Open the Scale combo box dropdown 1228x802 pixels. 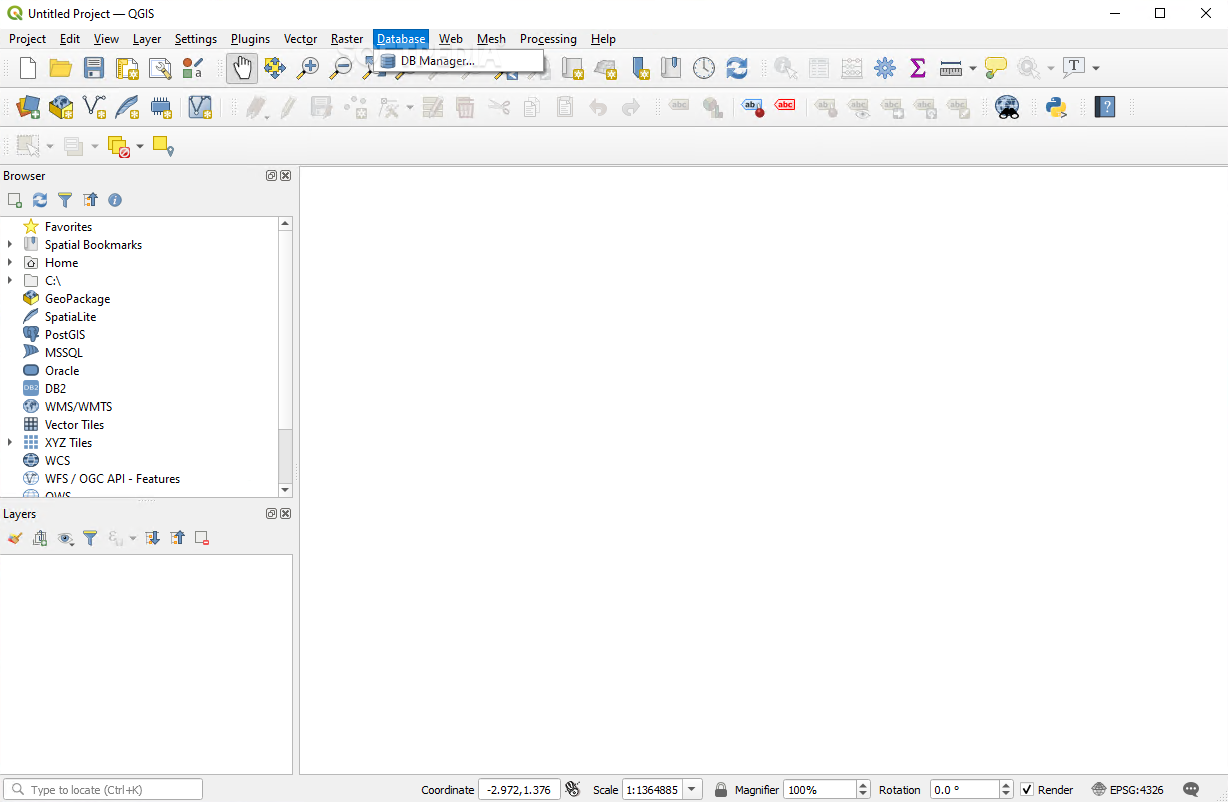pos(693,790)
